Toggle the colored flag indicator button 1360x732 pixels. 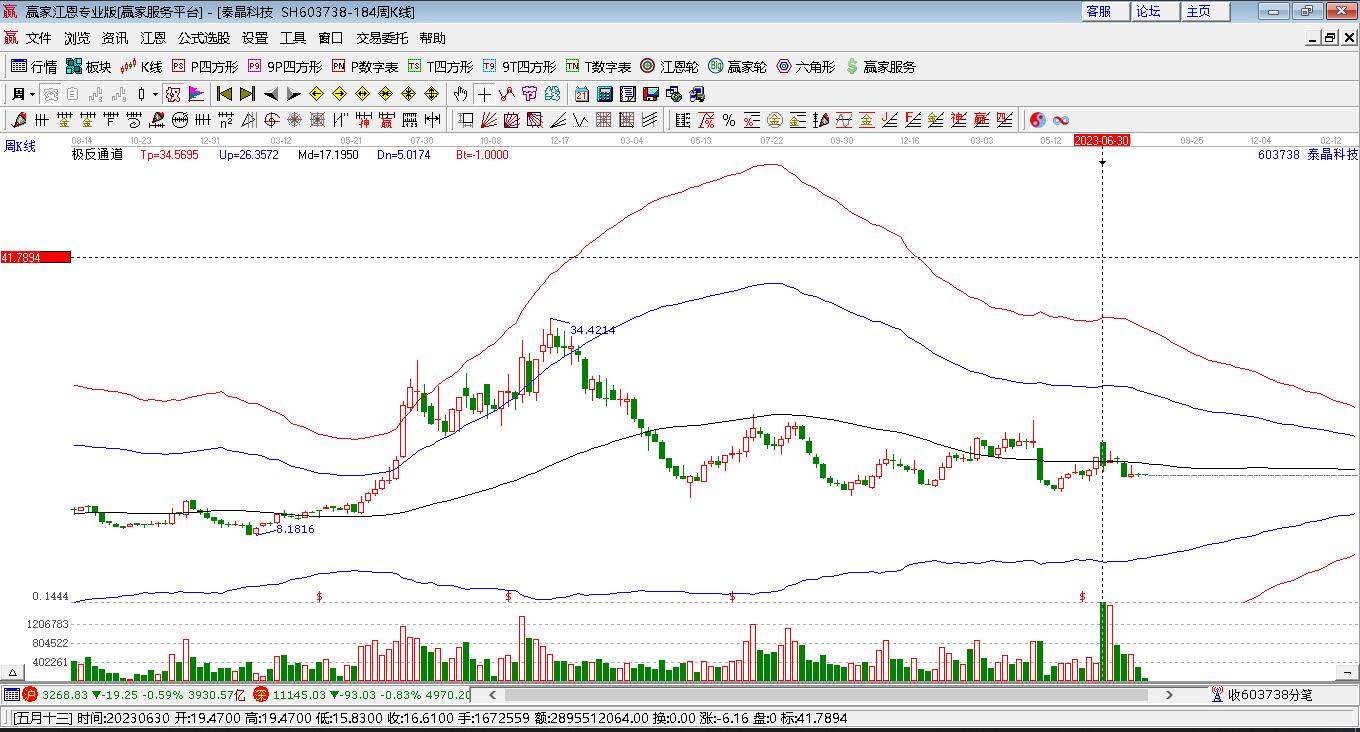196,94
